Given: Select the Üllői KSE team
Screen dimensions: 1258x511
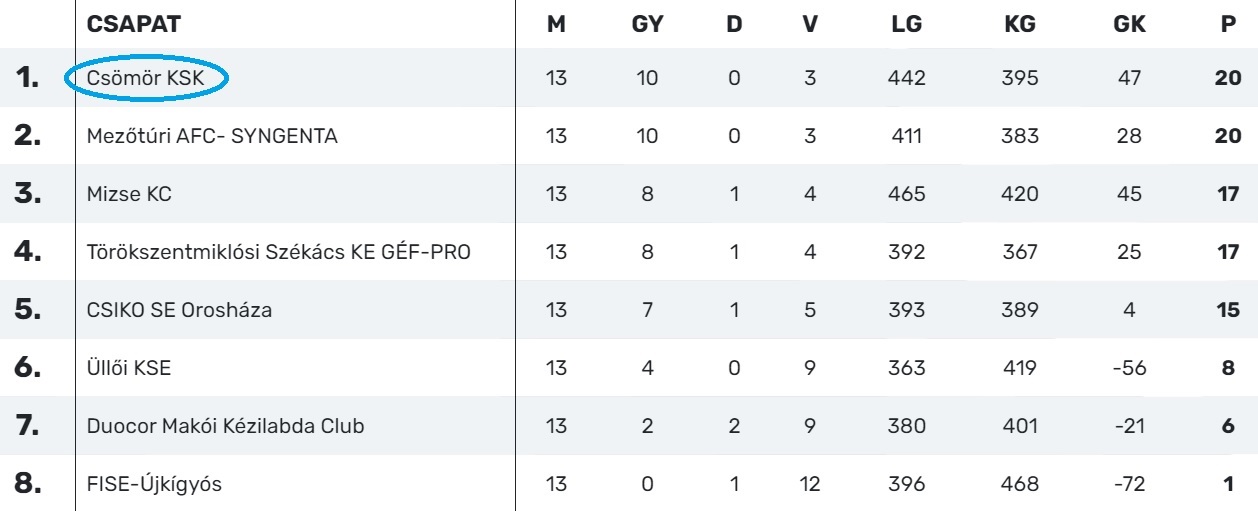Looking at the screenshot, I should (x=130, y=369).
